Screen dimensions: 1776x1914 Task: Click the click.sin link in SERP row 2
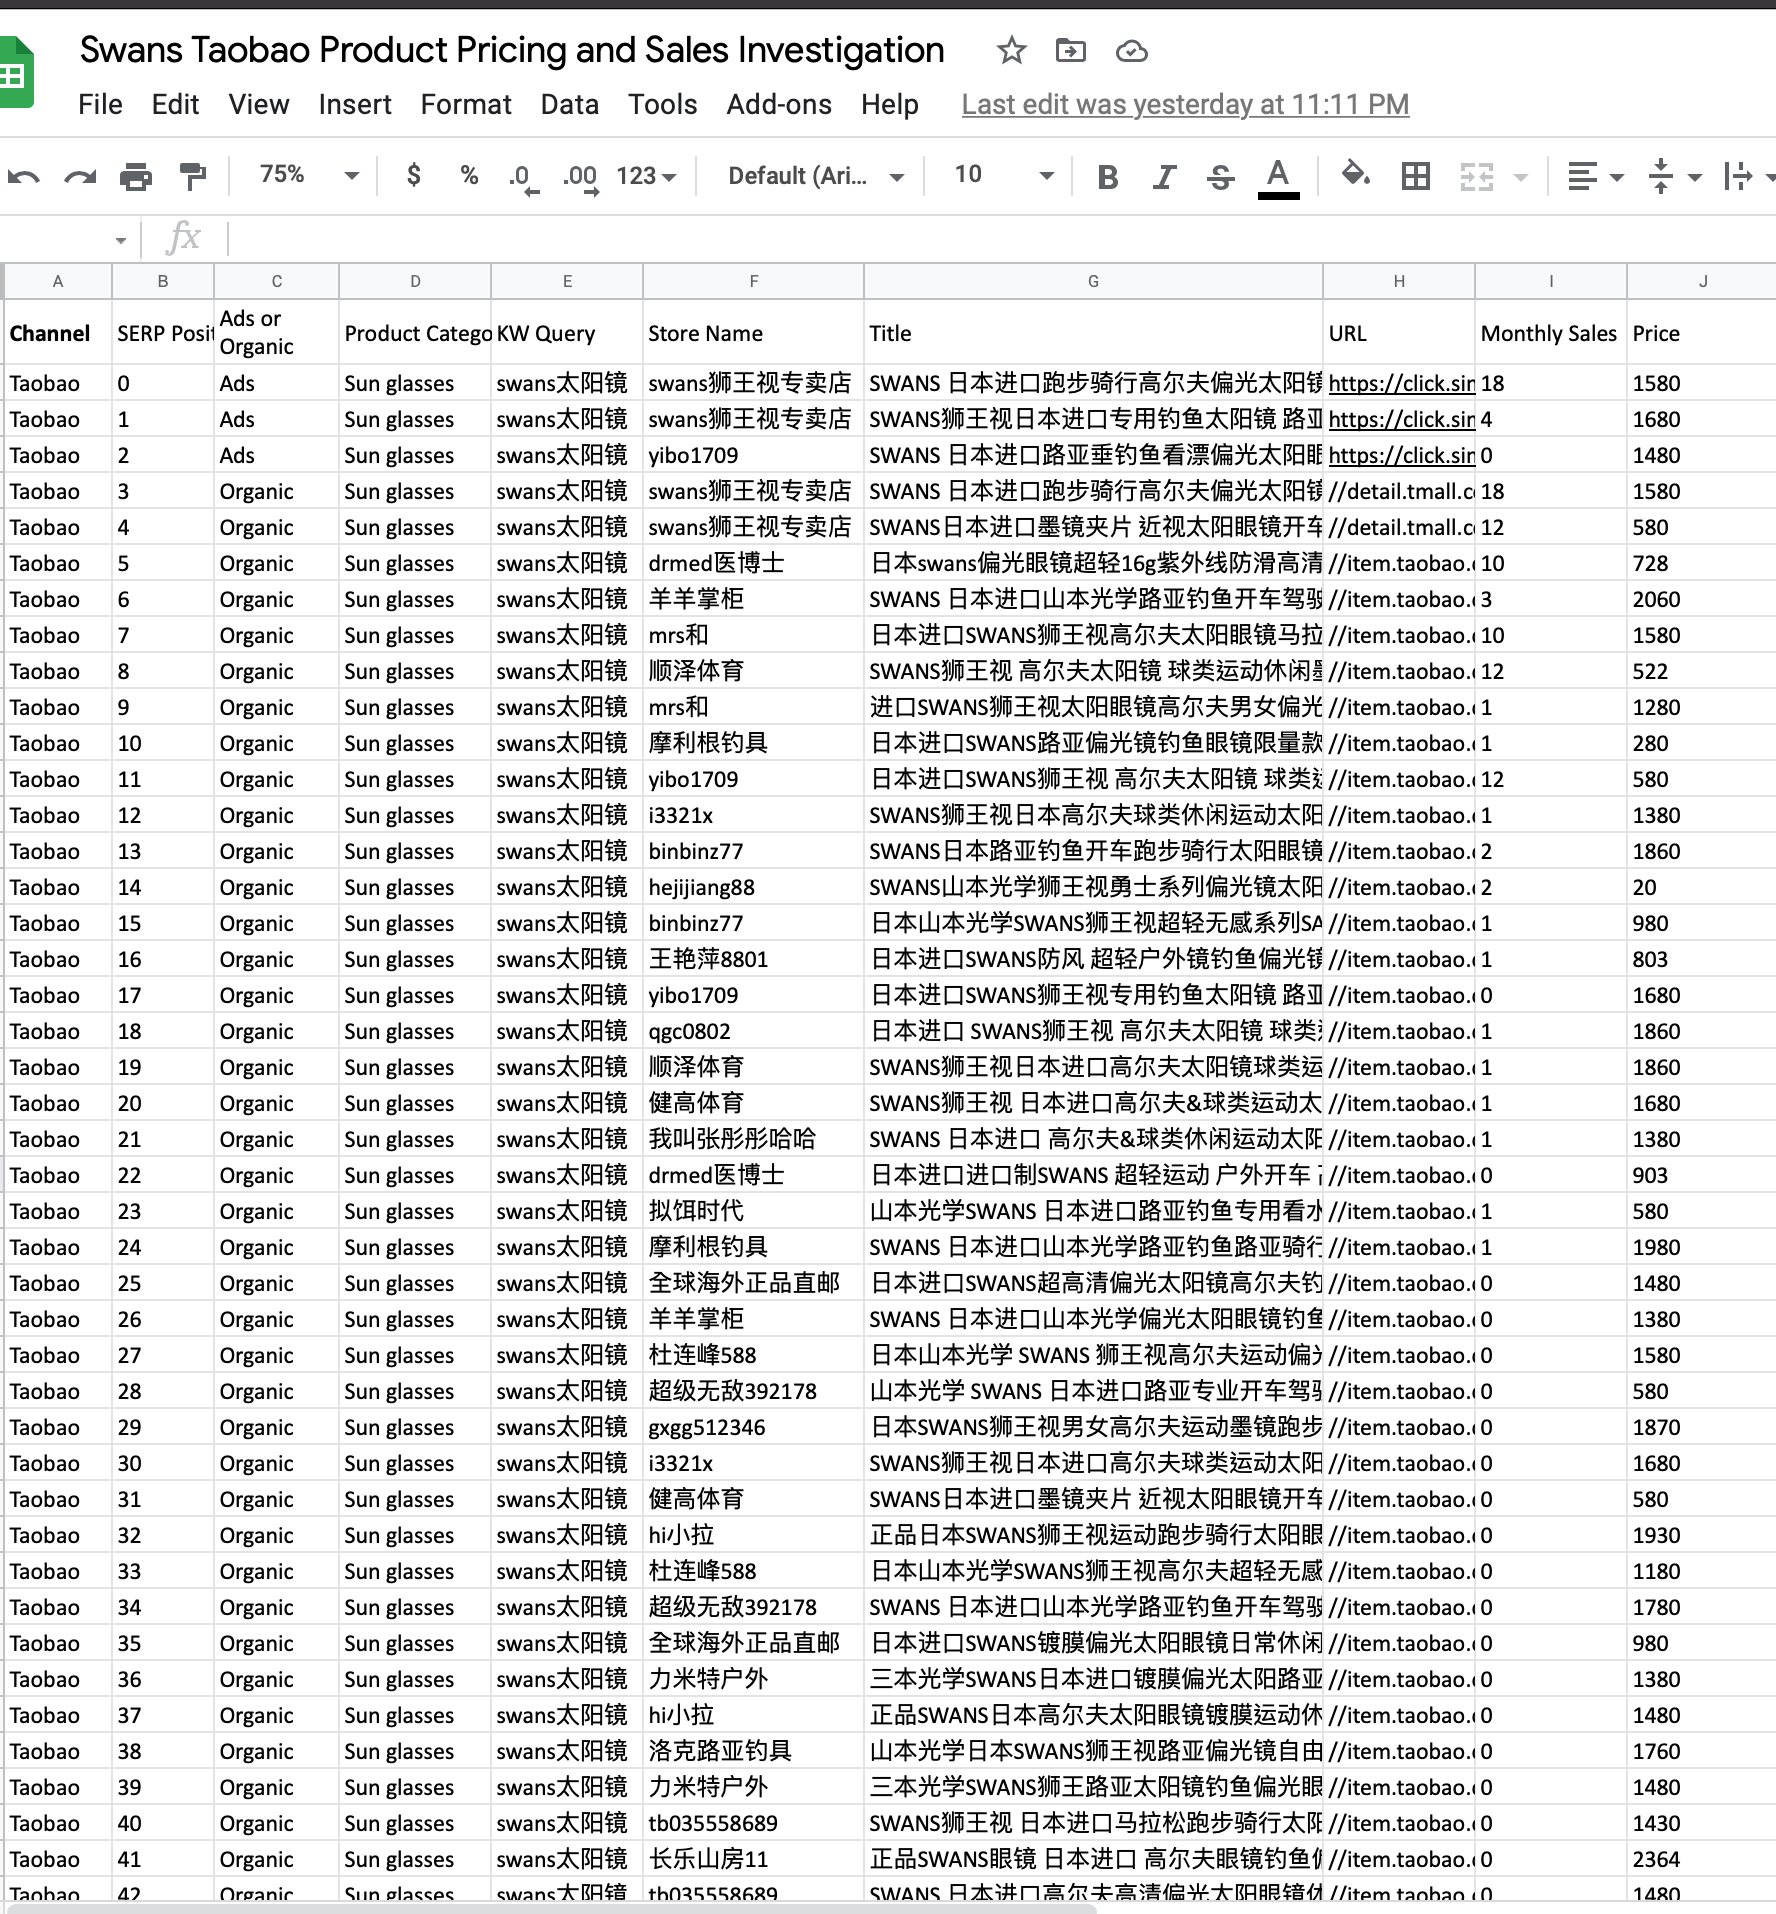click(1401, 455)
